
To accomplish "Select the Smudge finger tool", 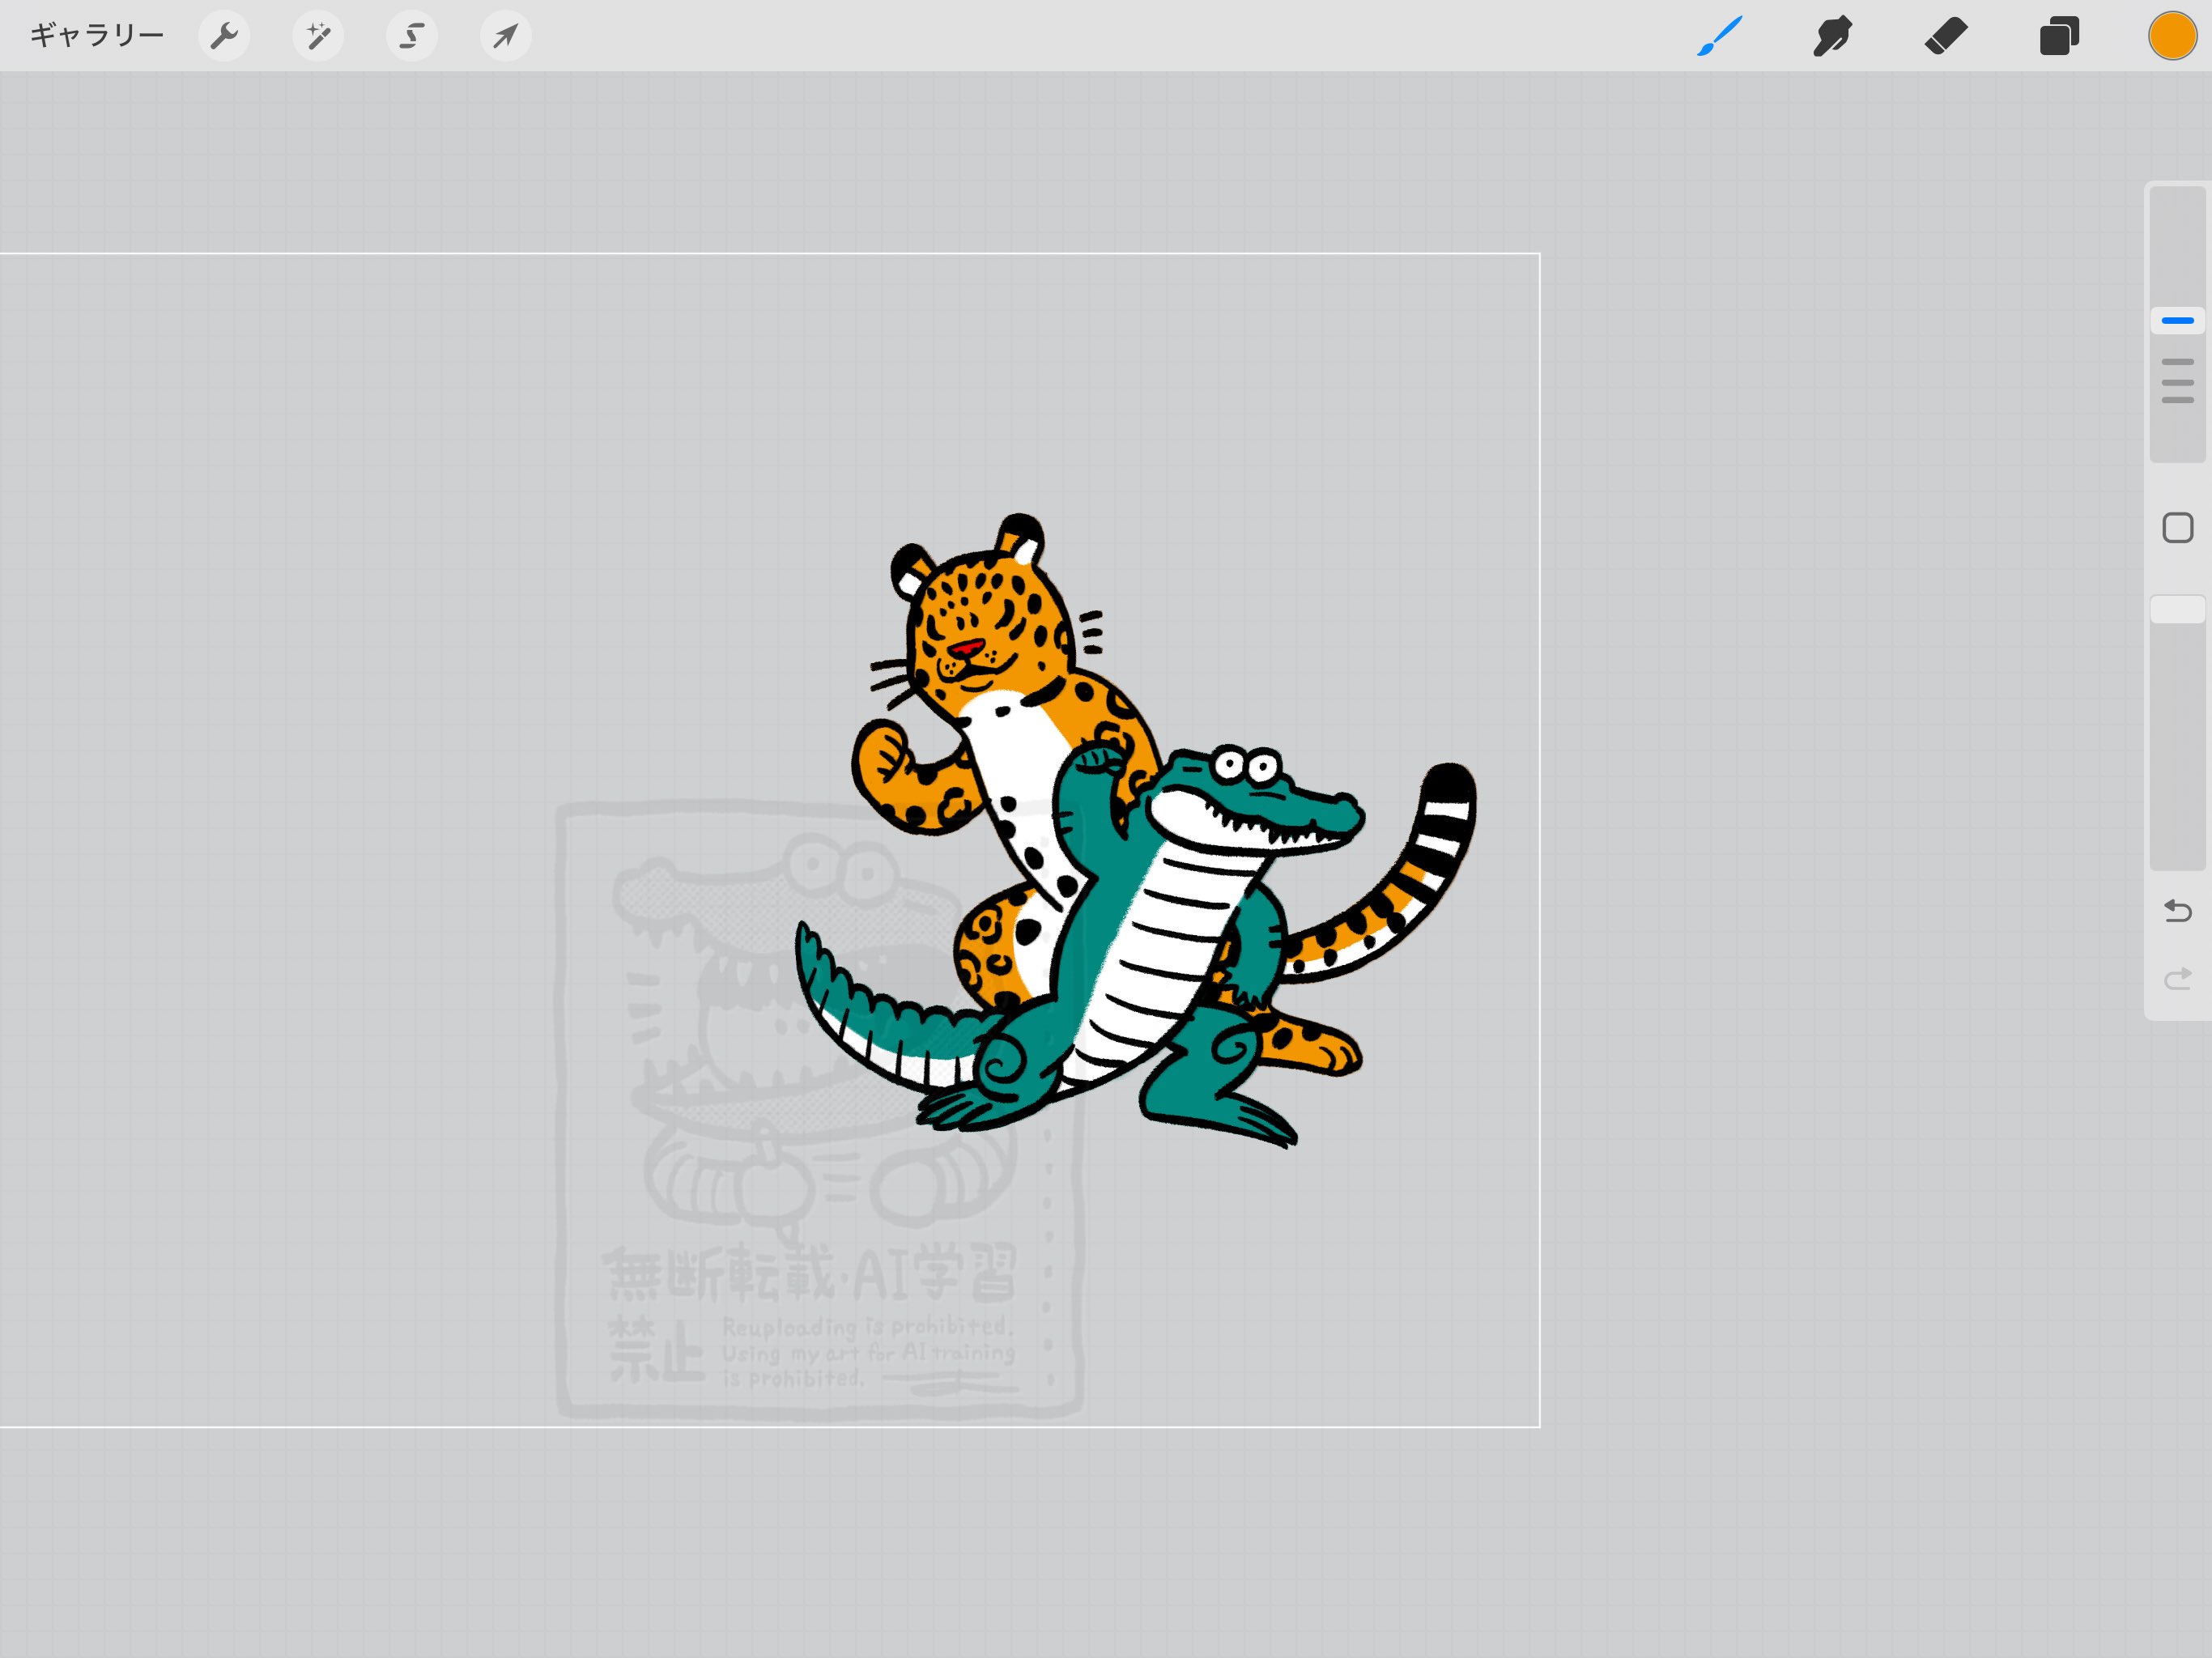I will point(1832,37).
